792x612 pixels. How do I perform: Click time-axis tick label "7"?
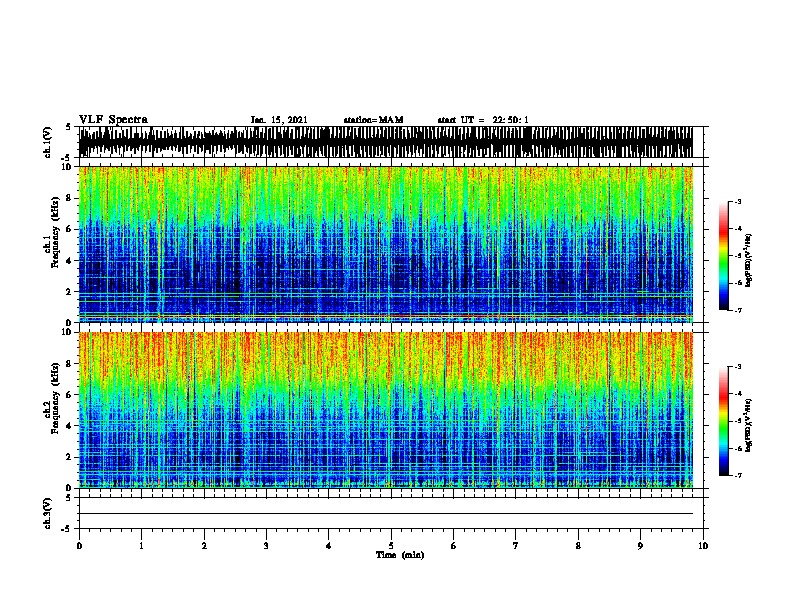pyautogui.click(x=516, y=545)
